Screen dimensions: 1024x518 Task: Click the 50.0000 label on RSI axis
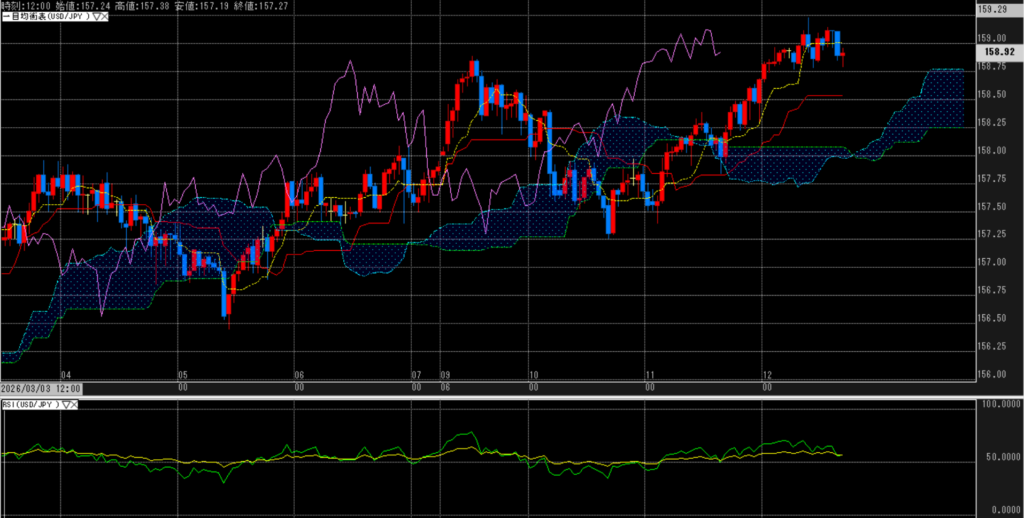click(1000, 457)
